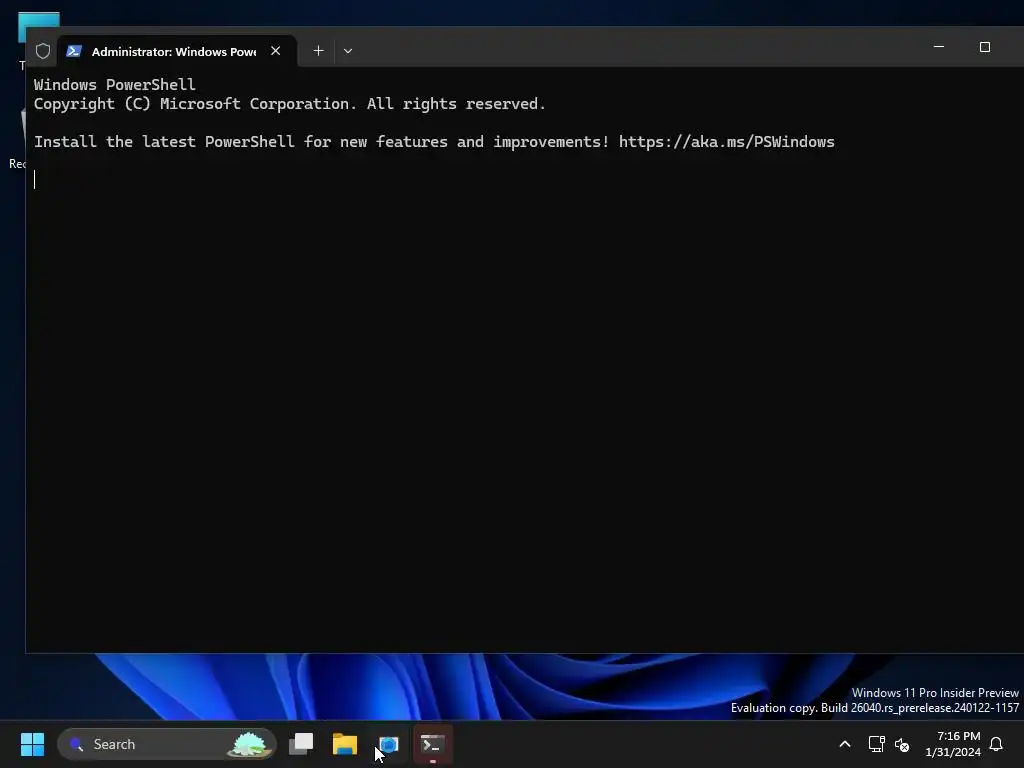Viewport: 1024px width, 768px height.
Task: Open notifications bell icon
Action: [x=996, y=744]
